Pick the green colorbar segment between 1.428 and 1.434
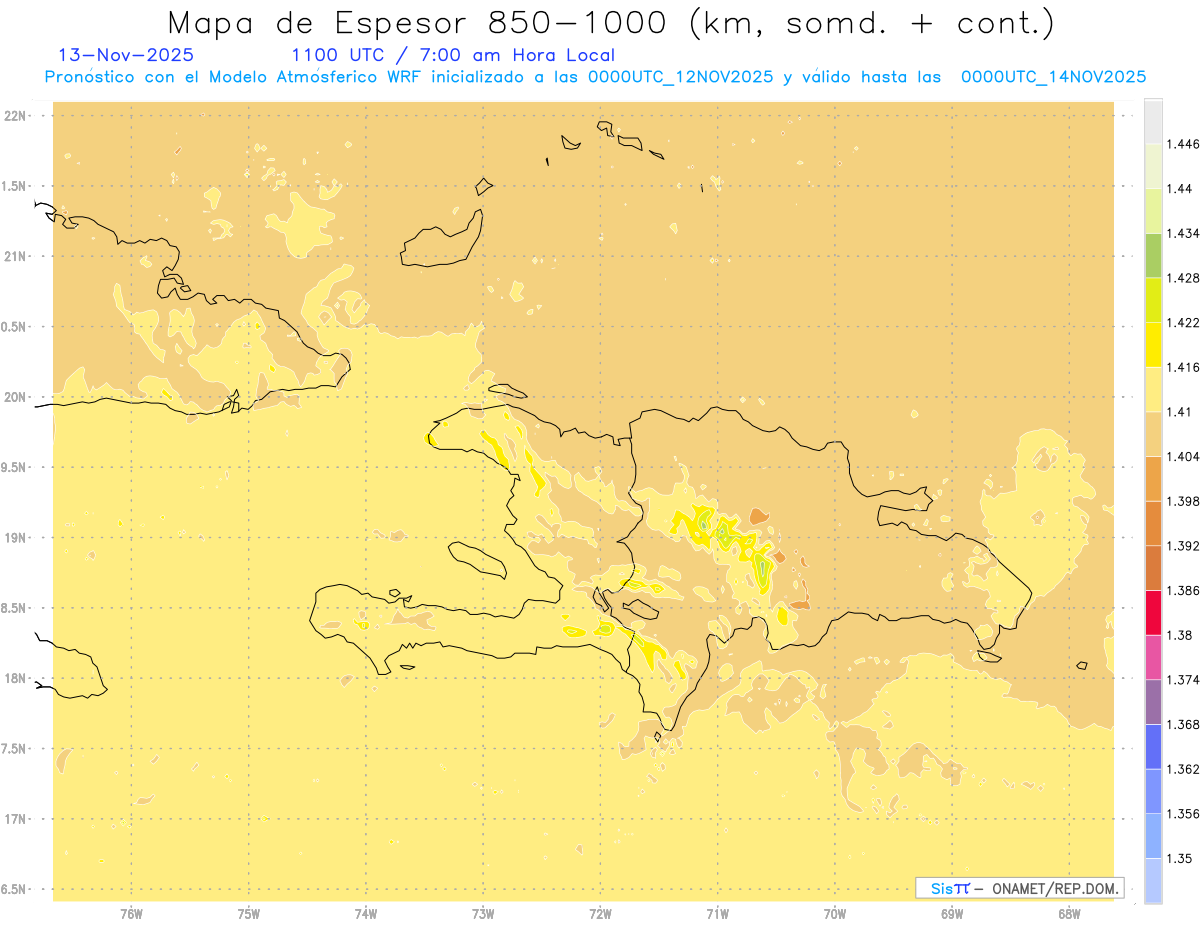Image resolution: width=1200 pixels, height=927 pixels. click(x=1153, y=255)
